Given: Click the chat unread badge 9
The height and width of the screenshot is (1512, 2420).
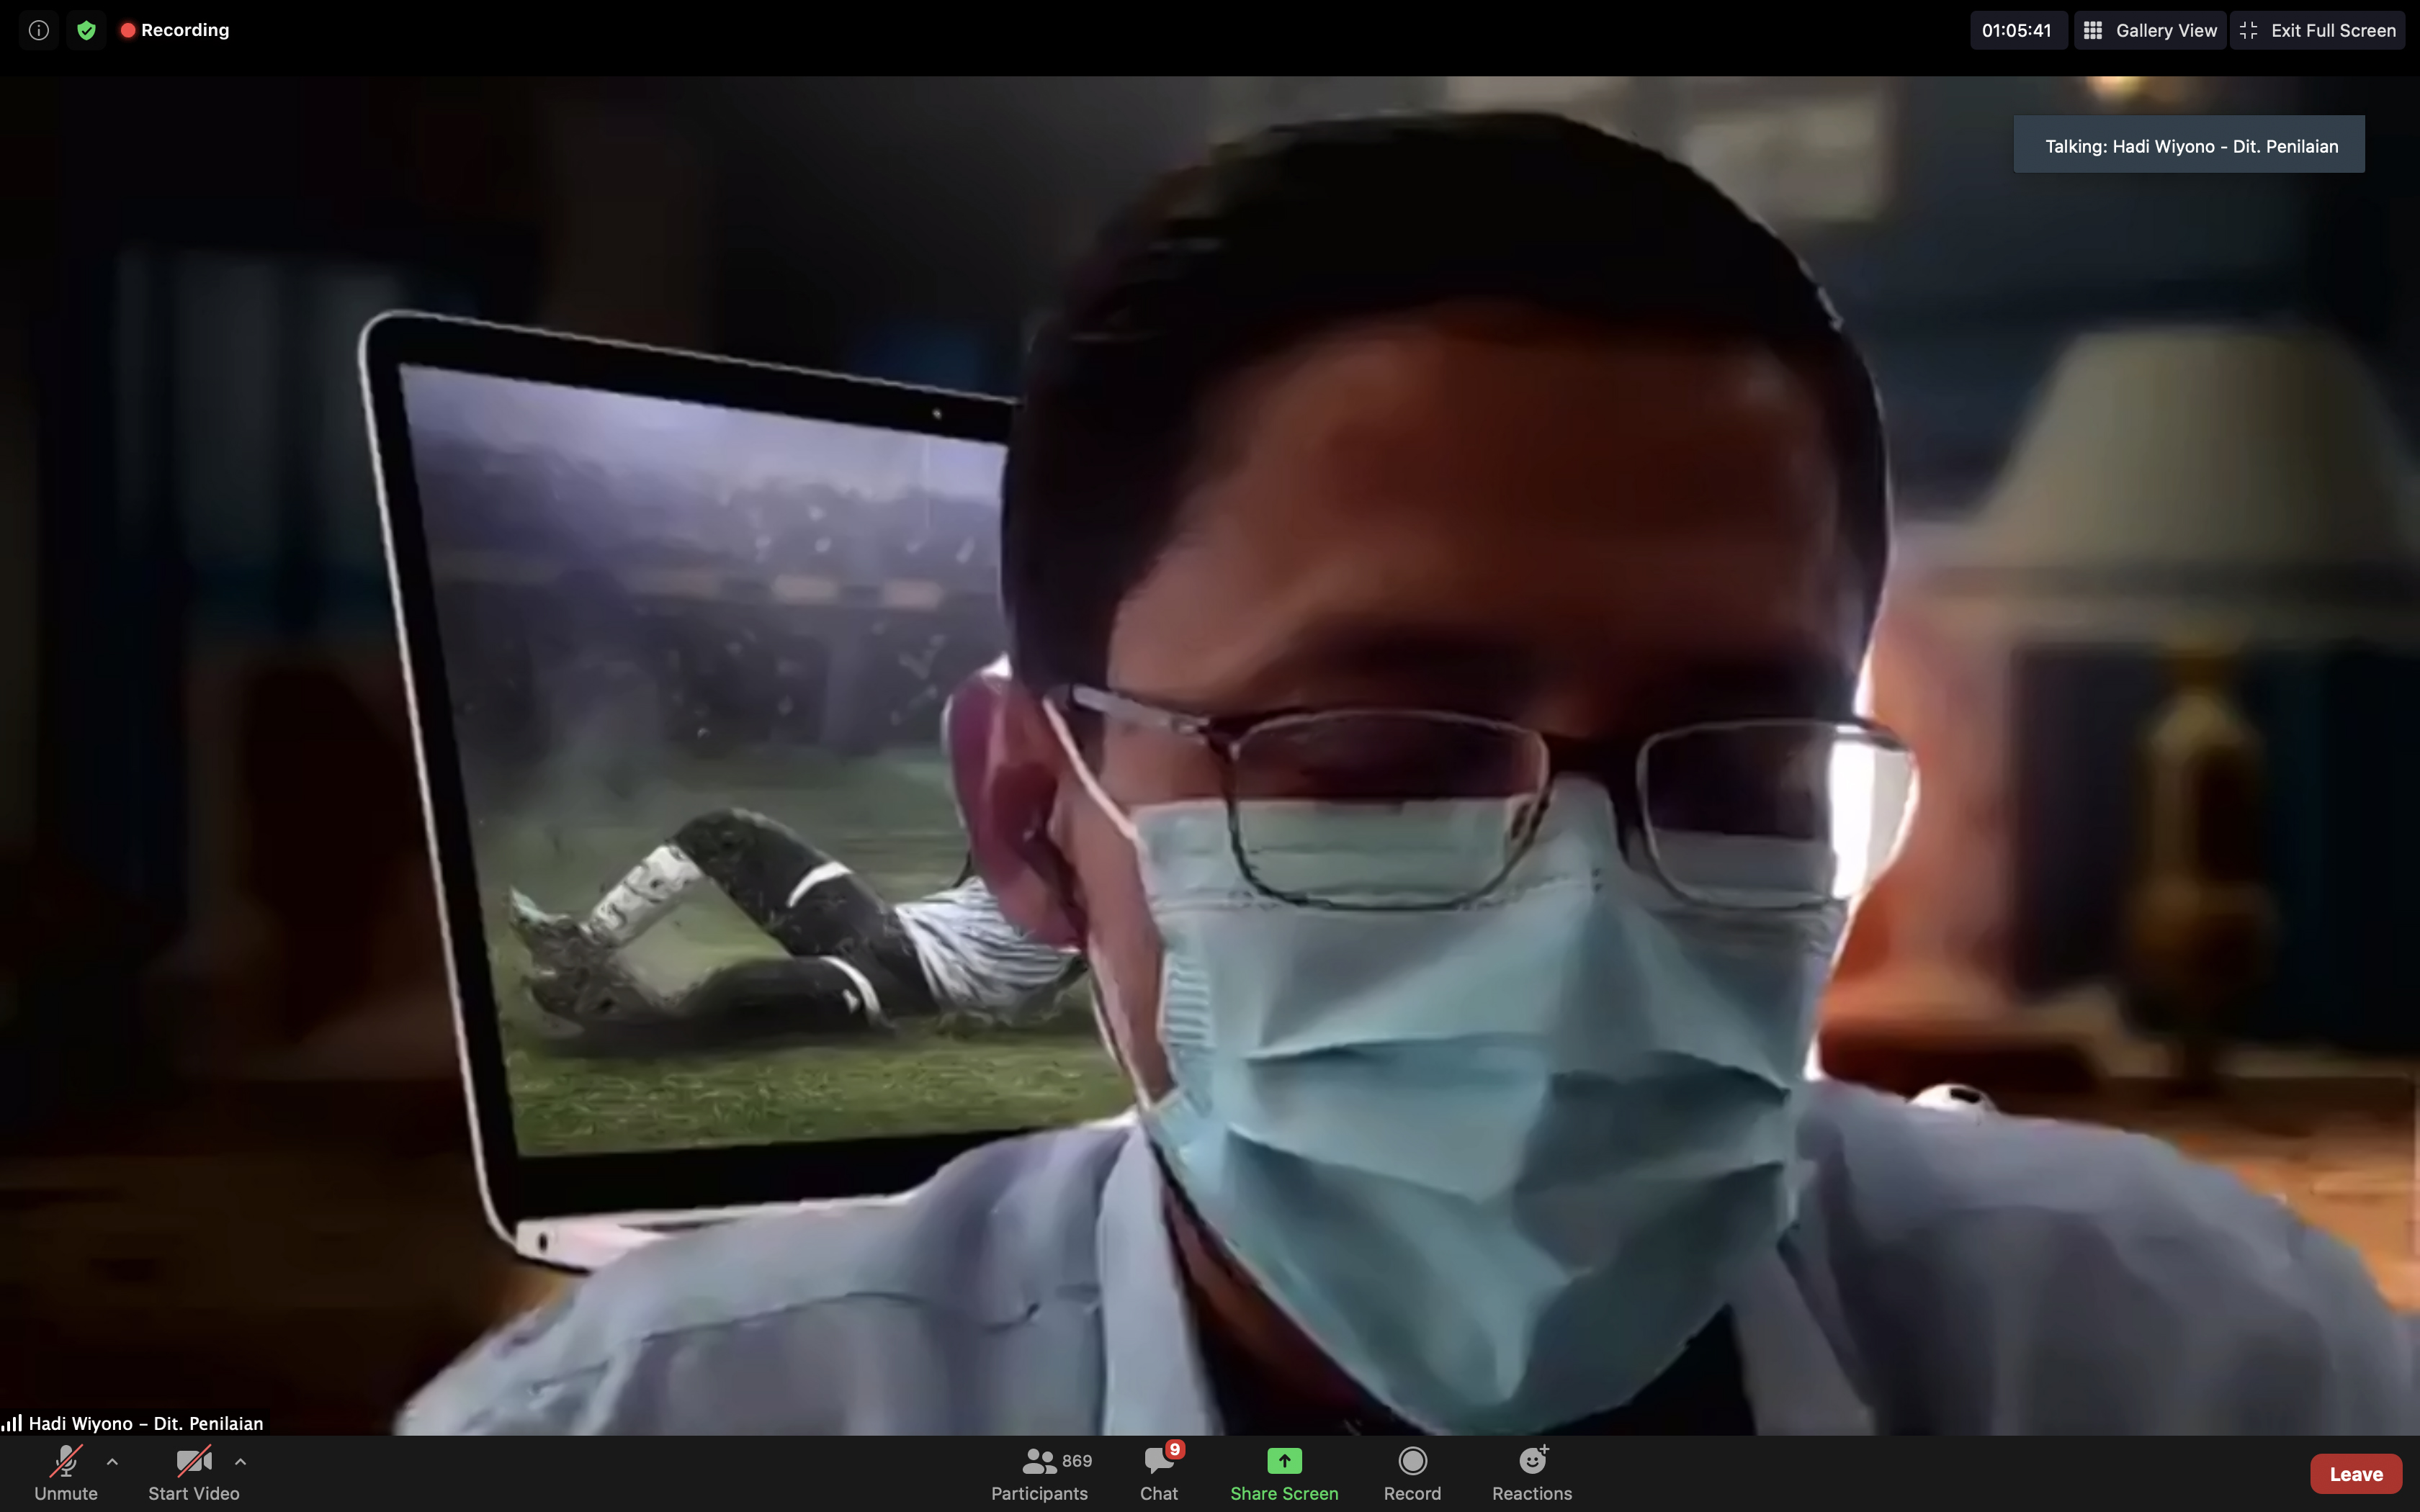Looking at the screenshot, I should pos(1175,1449).
